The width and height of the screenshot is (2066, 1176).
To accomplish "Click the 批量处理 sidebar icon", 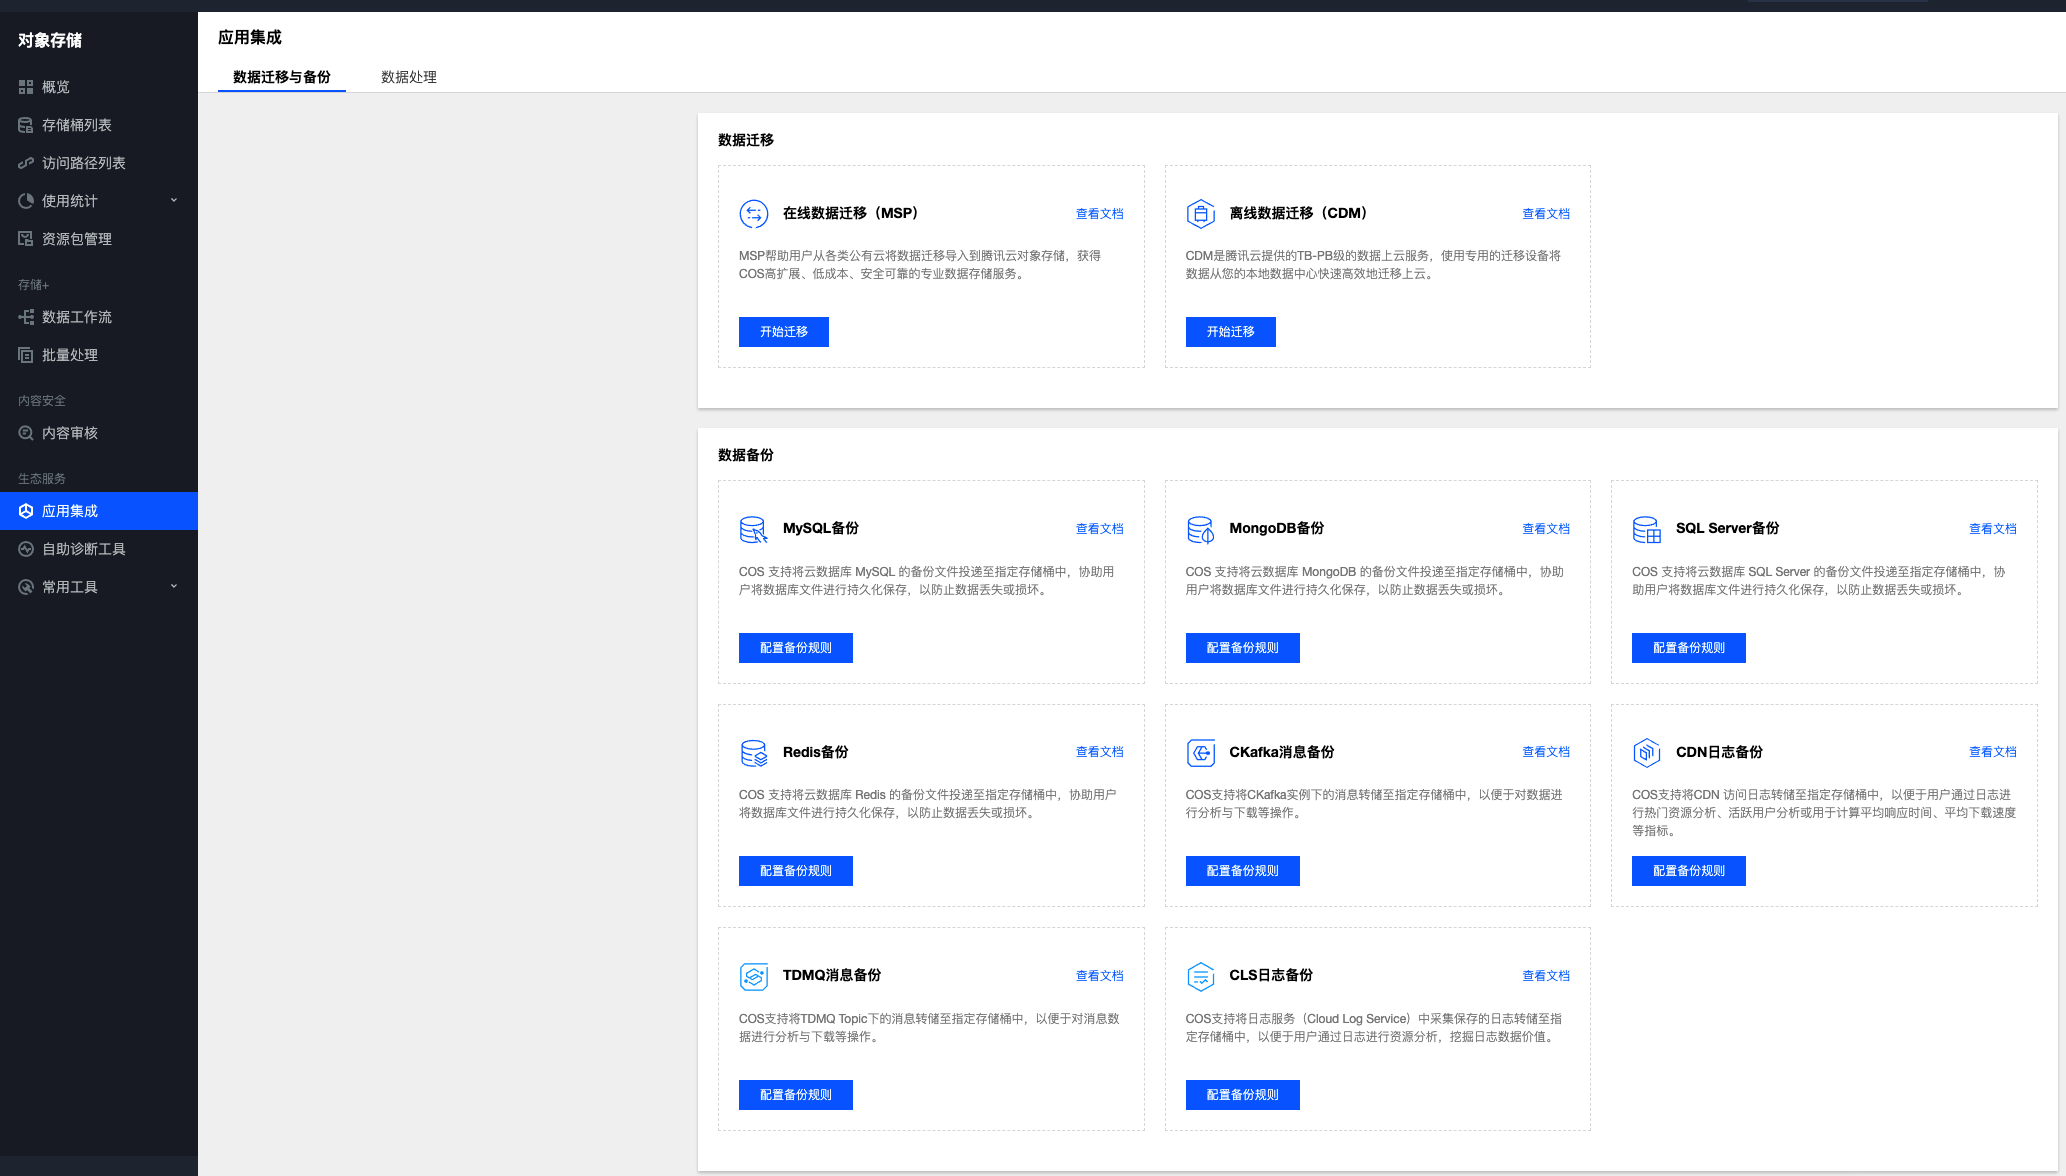I will (26, 355).
